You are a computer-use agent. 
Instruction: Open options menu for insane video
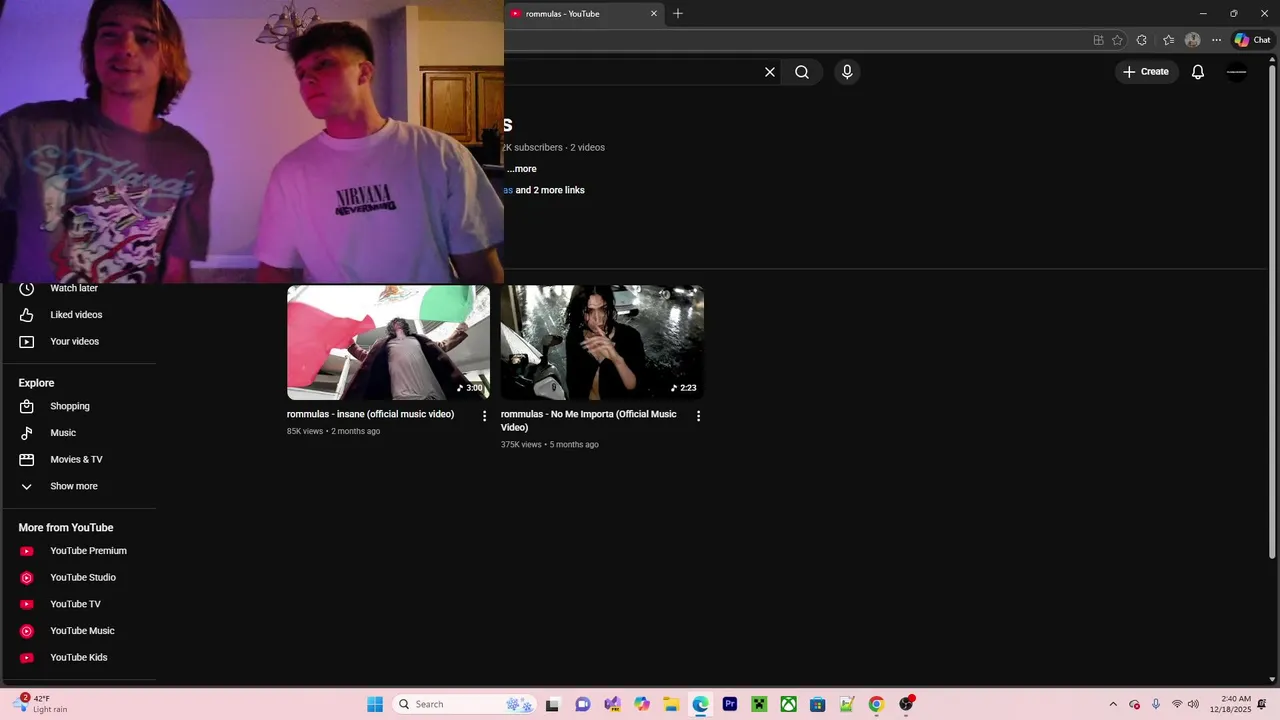coord(485,416)
